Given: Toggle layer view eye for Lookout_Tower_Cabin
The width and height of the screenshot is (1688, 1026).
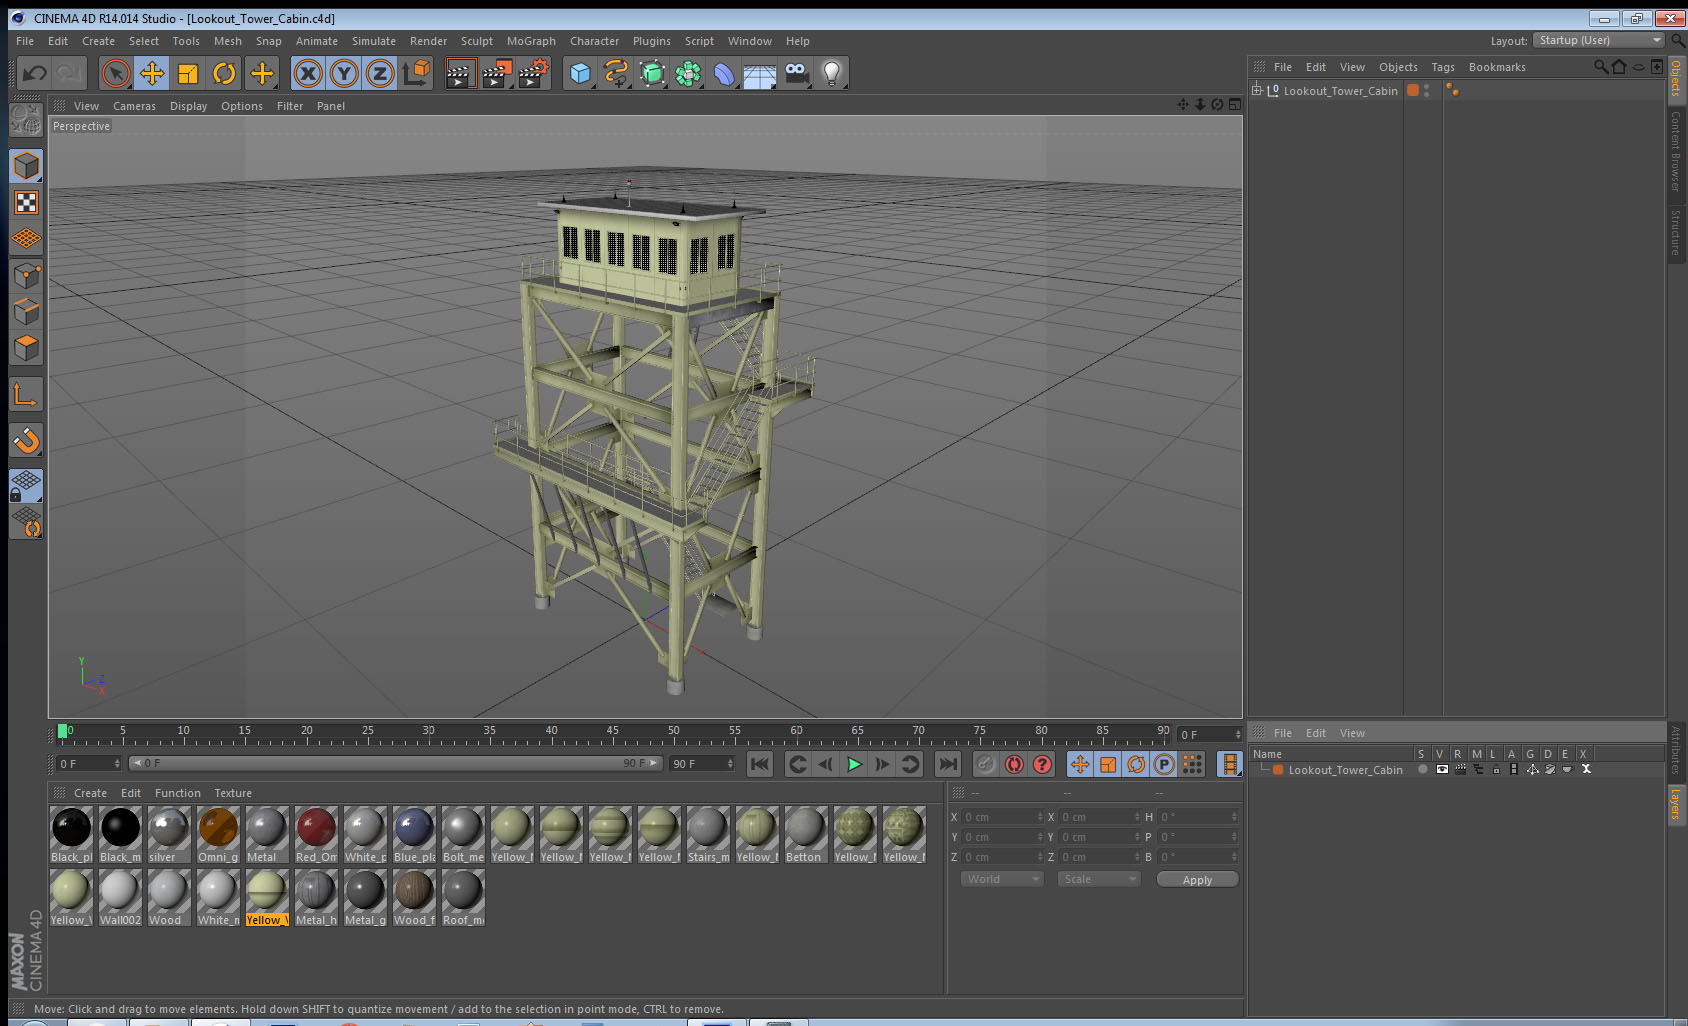Looking at the screenshot, I should pyautogui.click(x=1442, y=770).
